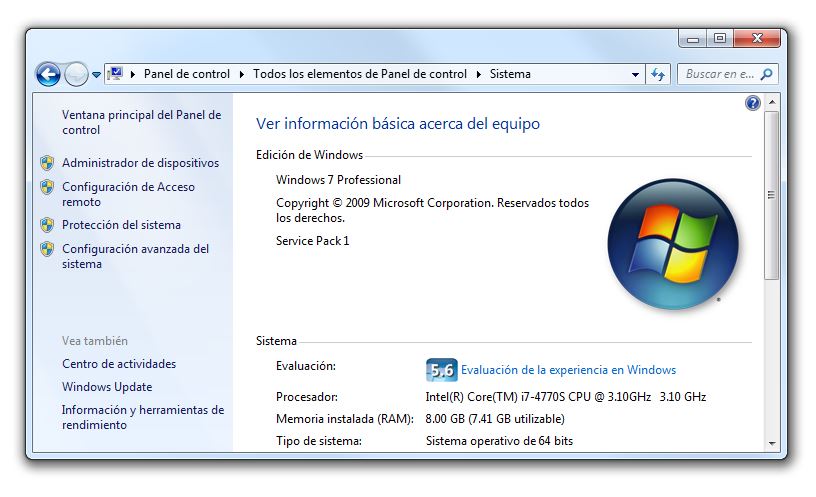Viewport: 816px width, 497px height.
Task: Click the greyed Forward navigation button
Action: point(76,74)
